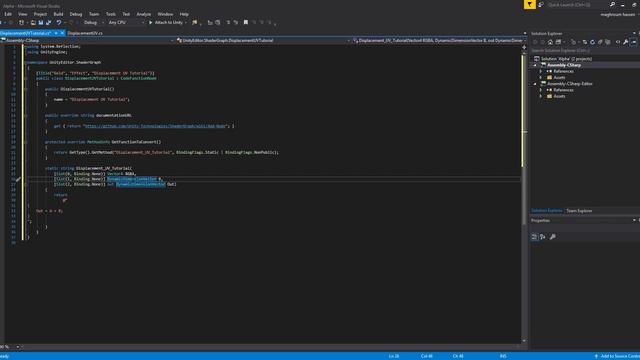640x360 pixels.
Task: Click the Save All toolbar icon
Action: coord(49,22)
